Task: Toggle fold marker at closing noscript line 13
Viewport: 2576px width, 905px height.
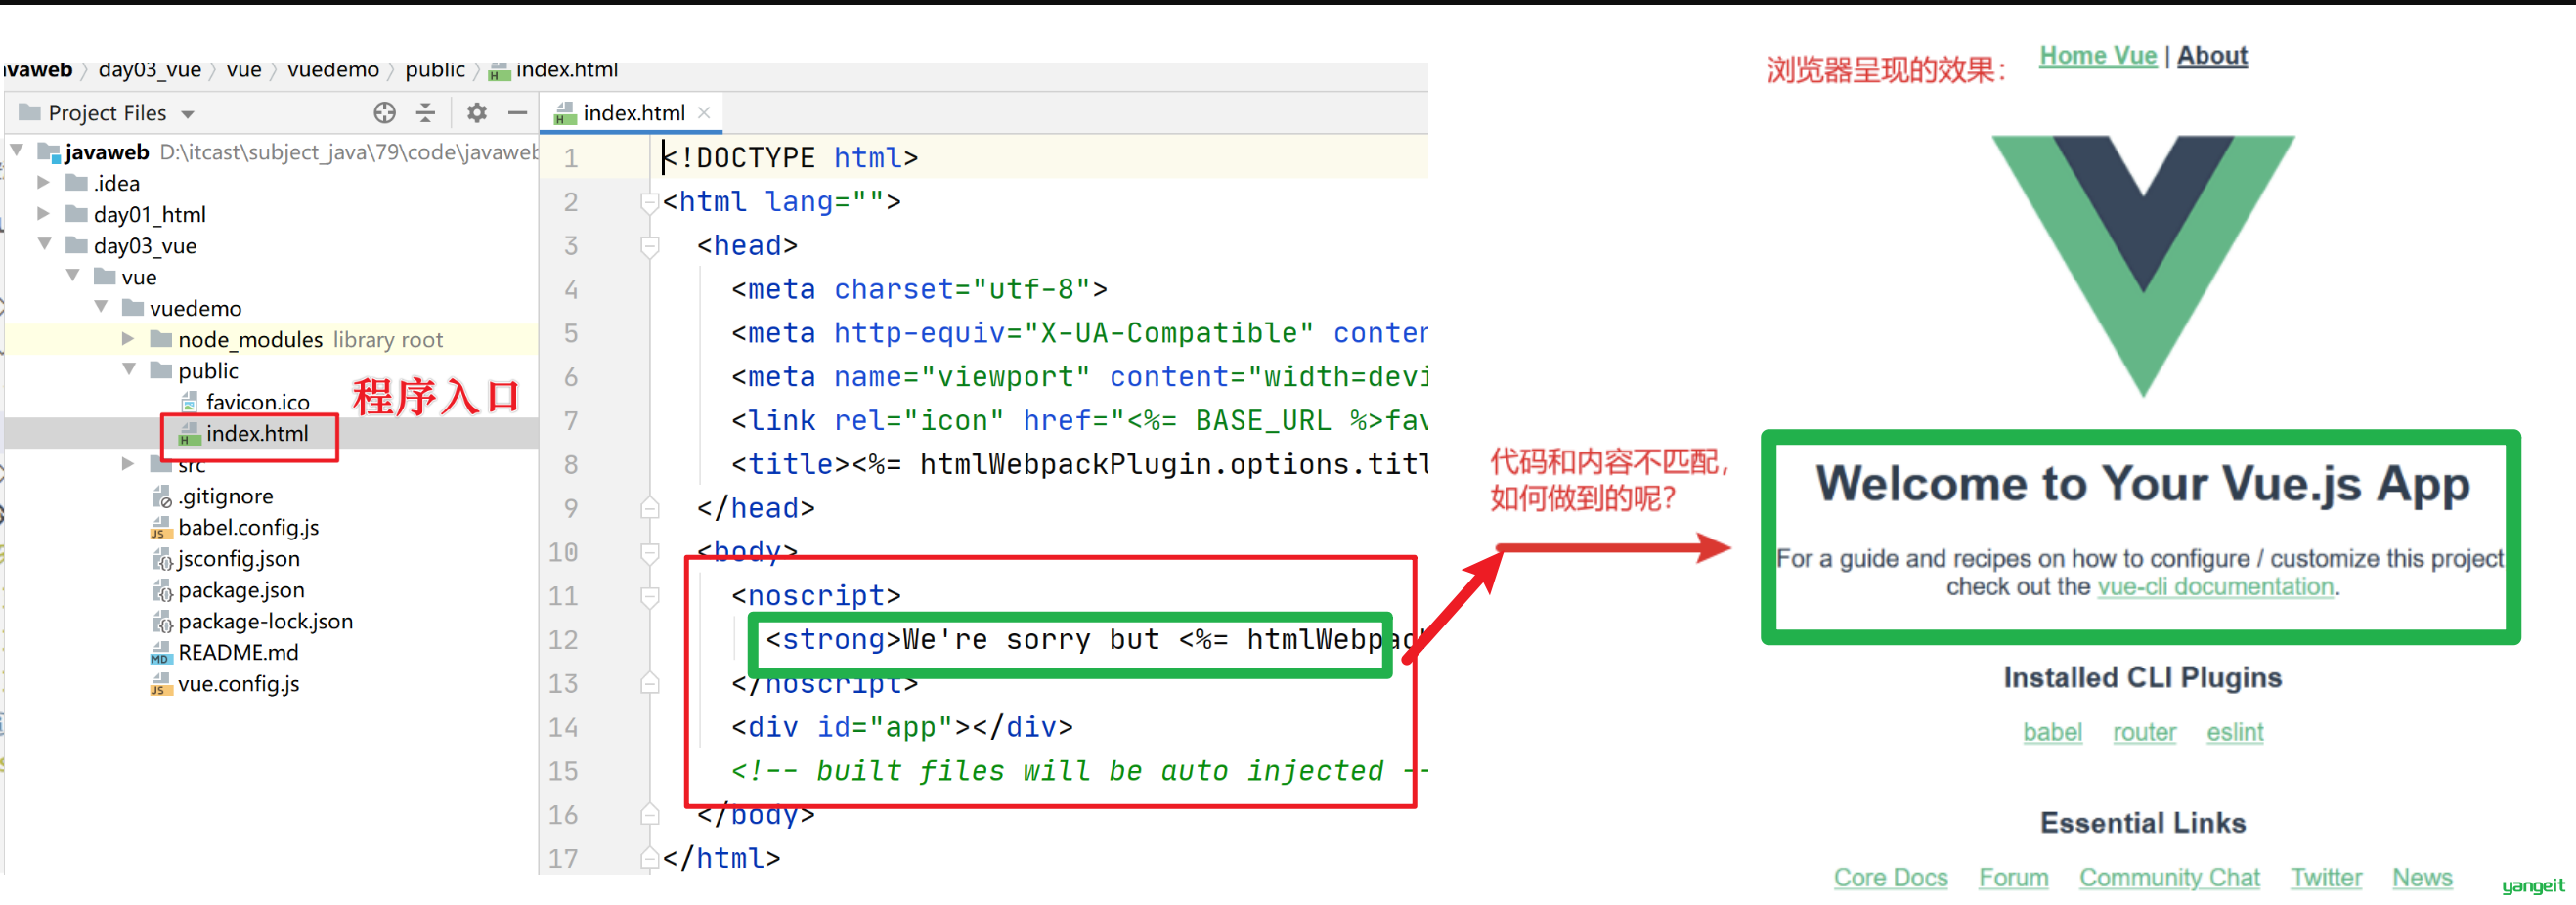Action: tap(649, 683)
